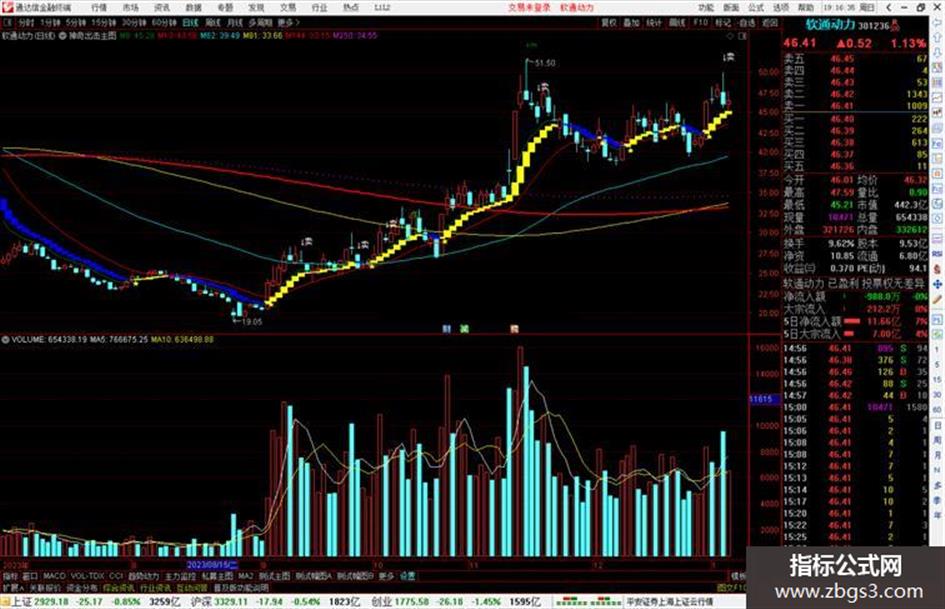Switch chart to 分时 period
Image resolution: width=945 pixels, height=609 pixels.
[25, 22]
